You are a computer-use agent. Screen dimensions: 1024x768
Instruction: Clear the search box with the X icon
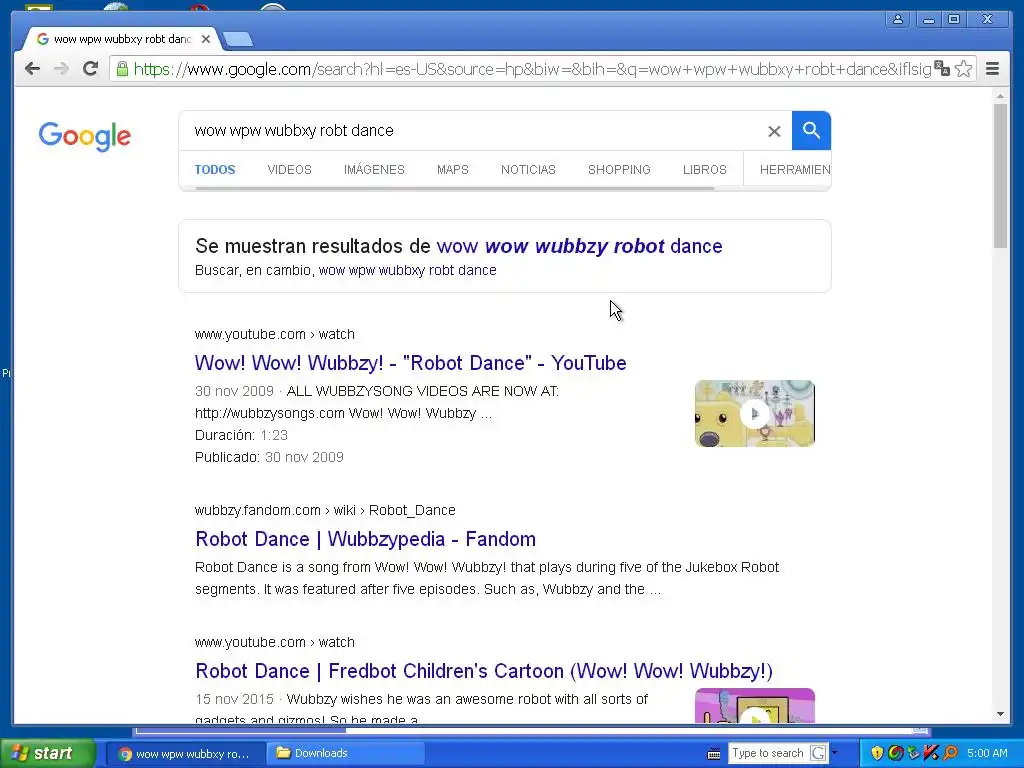point(774,131)
